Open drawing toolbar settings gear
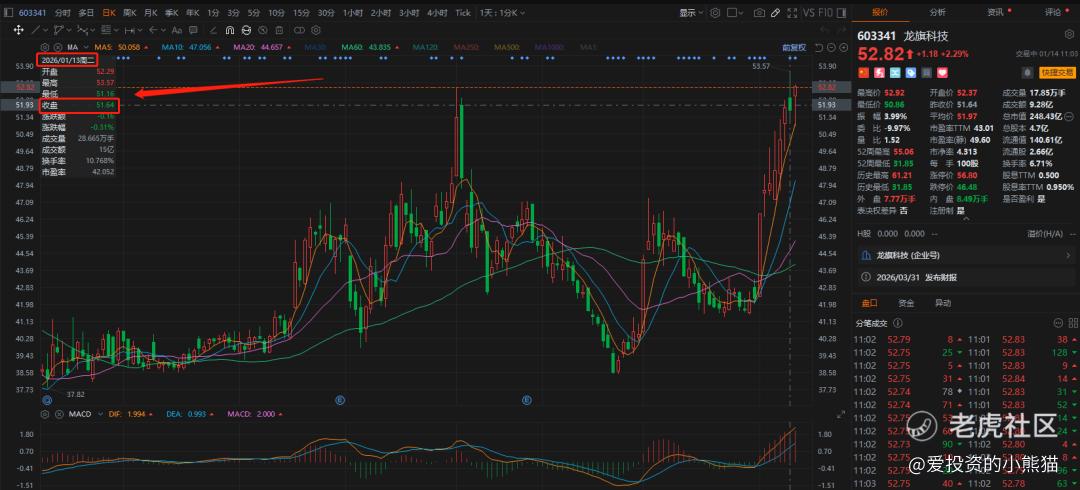 pos(315,30)
